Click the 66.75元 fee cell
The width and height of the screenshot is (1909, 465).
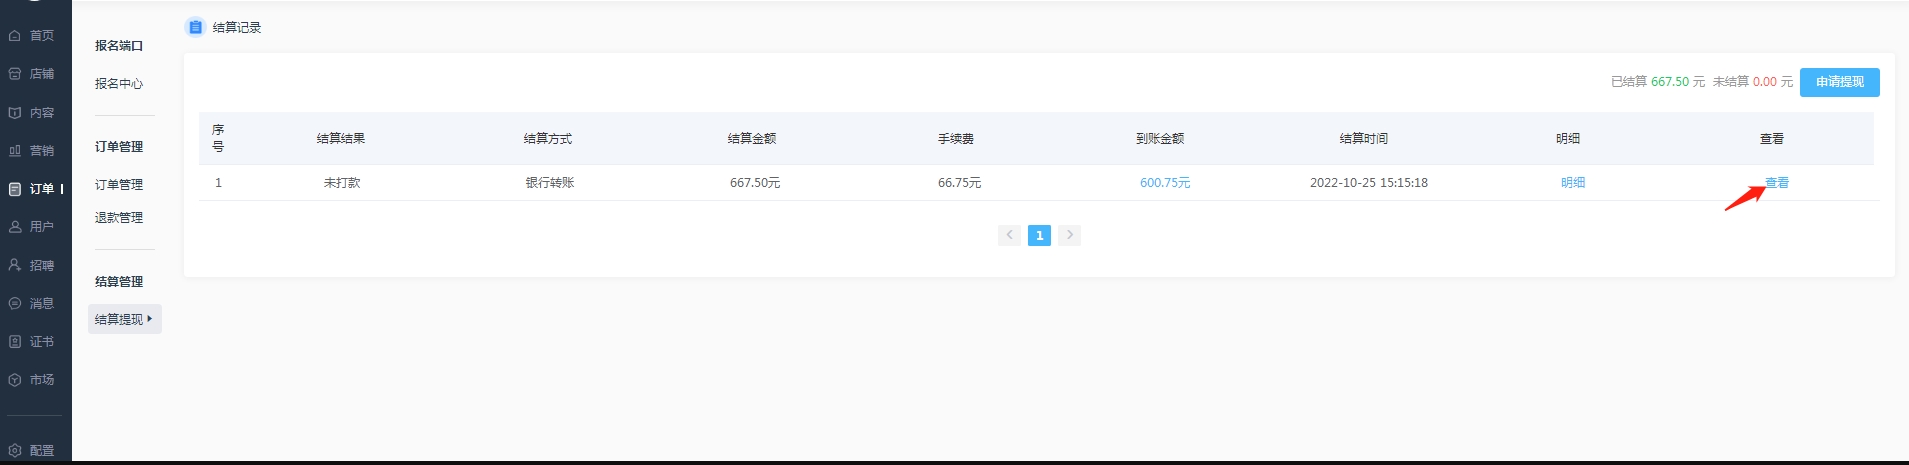tap(960, 183)
